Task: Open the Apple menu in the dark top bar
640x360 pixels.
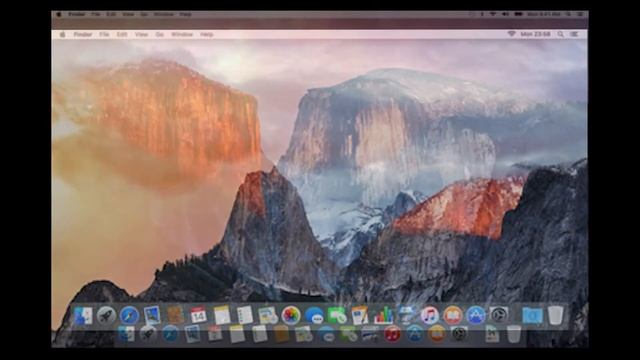Action: pyautogui.click(x=59, y=14)
